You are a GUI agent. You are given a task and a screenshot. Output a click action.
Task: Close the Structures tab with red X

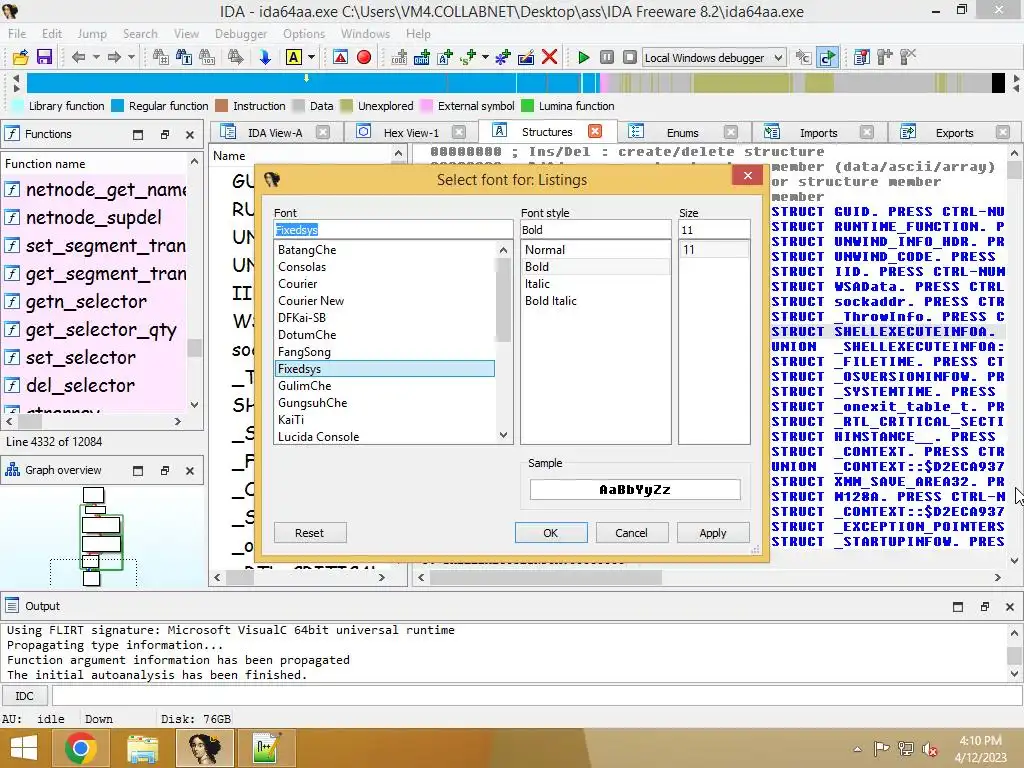[595, 131]
